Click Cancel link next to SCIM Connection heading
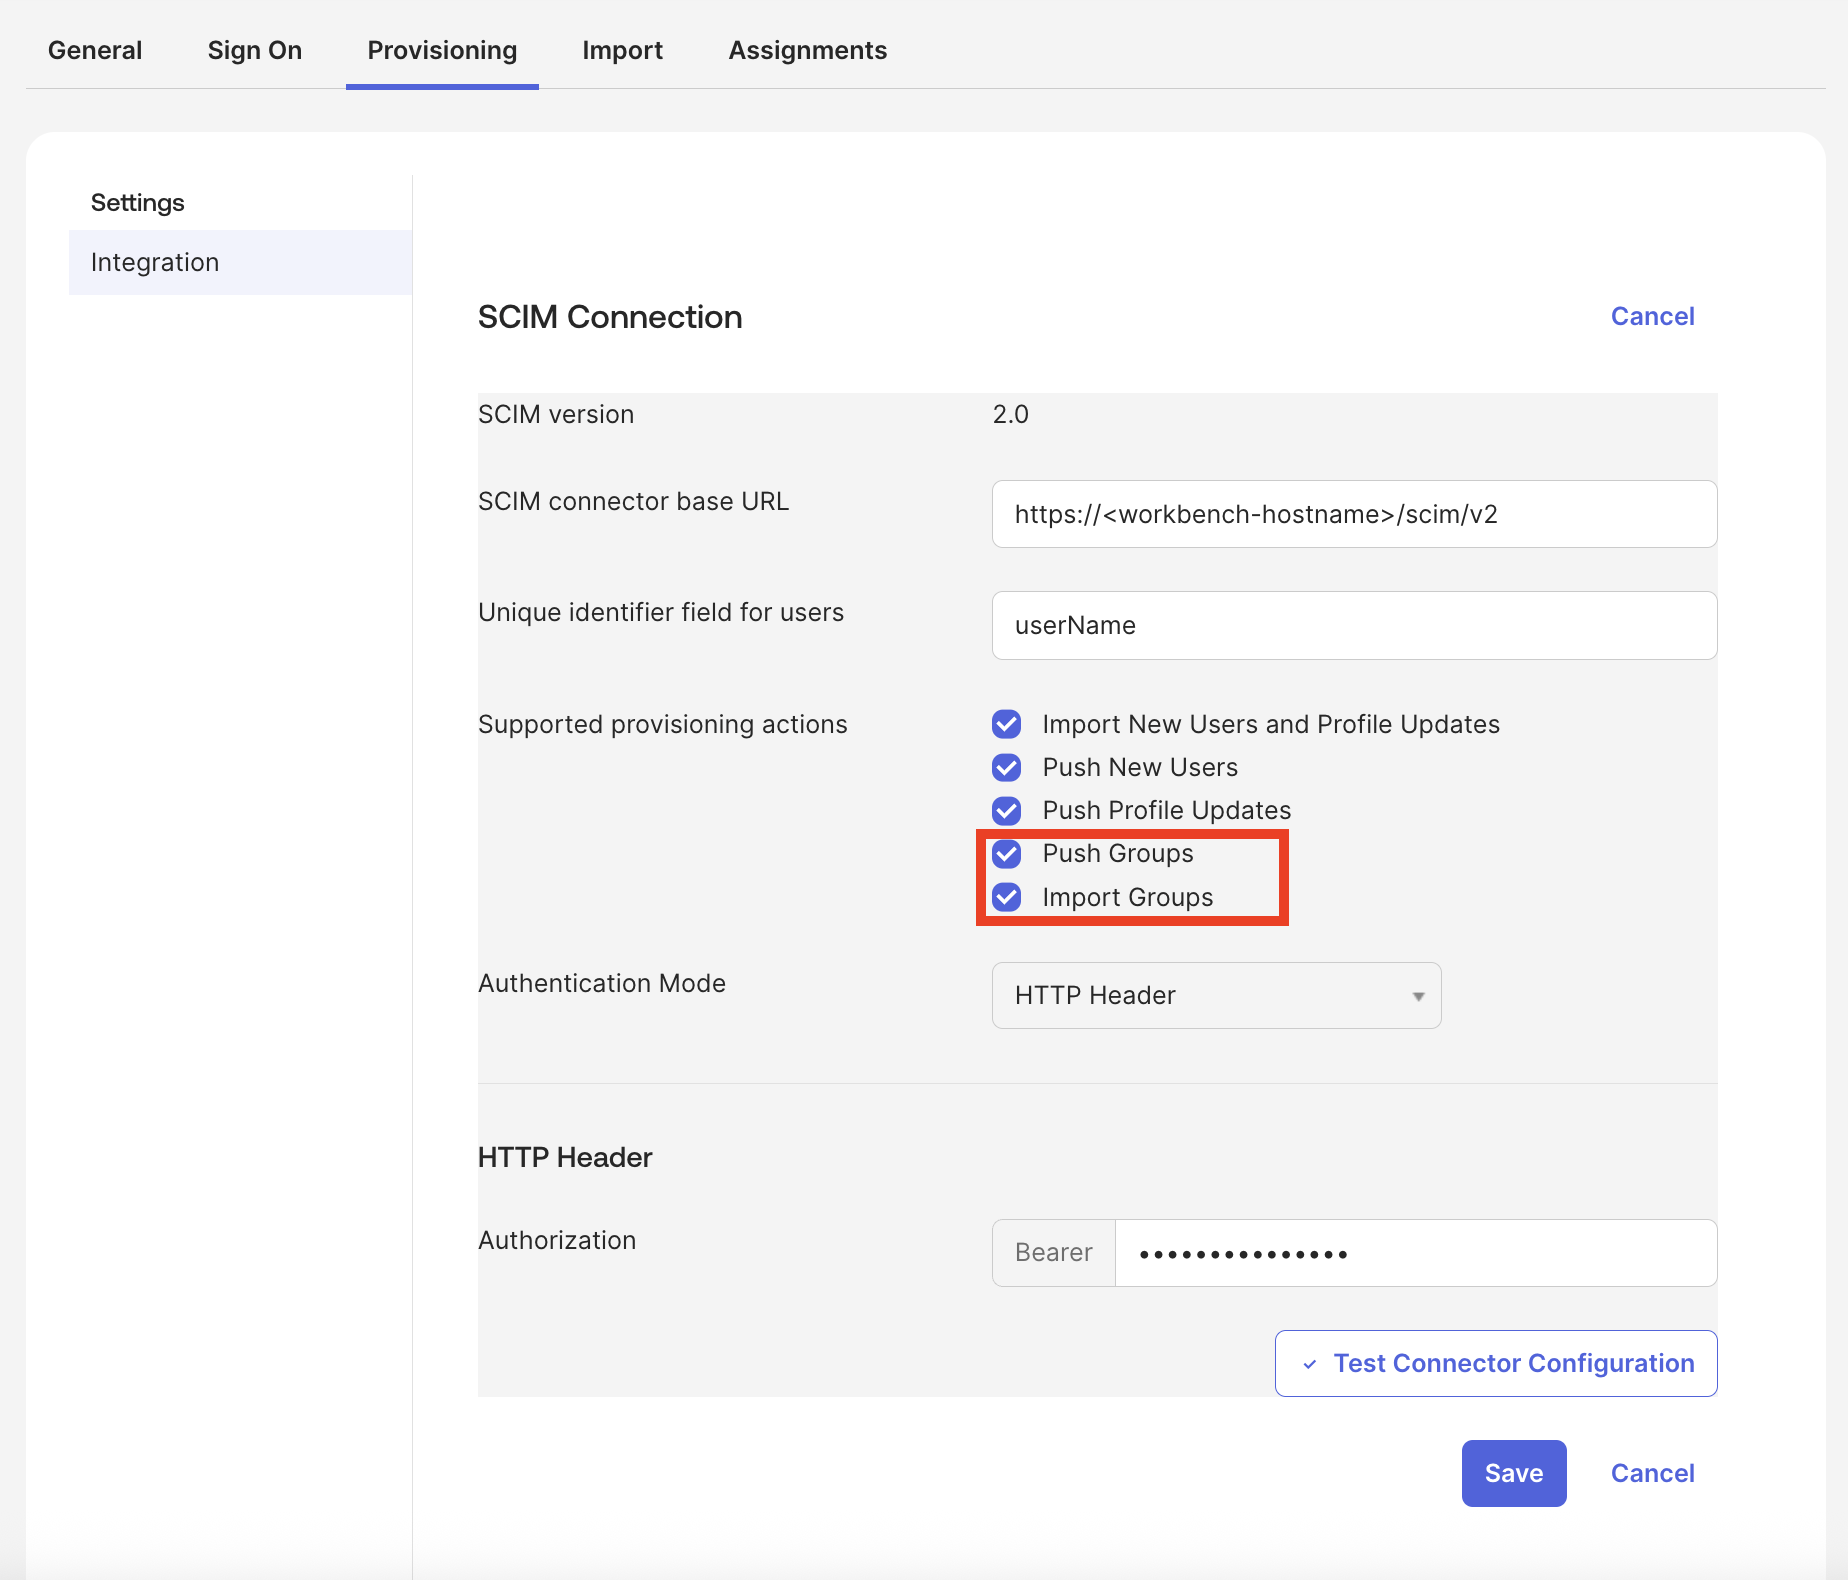 (x=1652, y=316)
